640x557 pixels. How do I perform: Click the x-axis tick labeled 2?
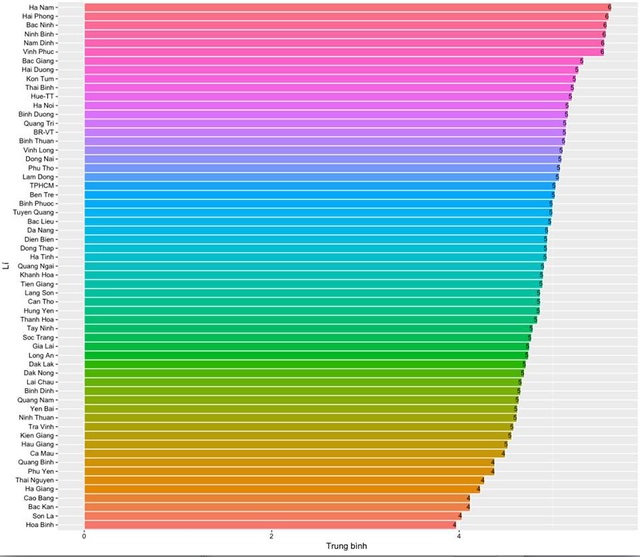pyautogui.click(x=271, y=536)
